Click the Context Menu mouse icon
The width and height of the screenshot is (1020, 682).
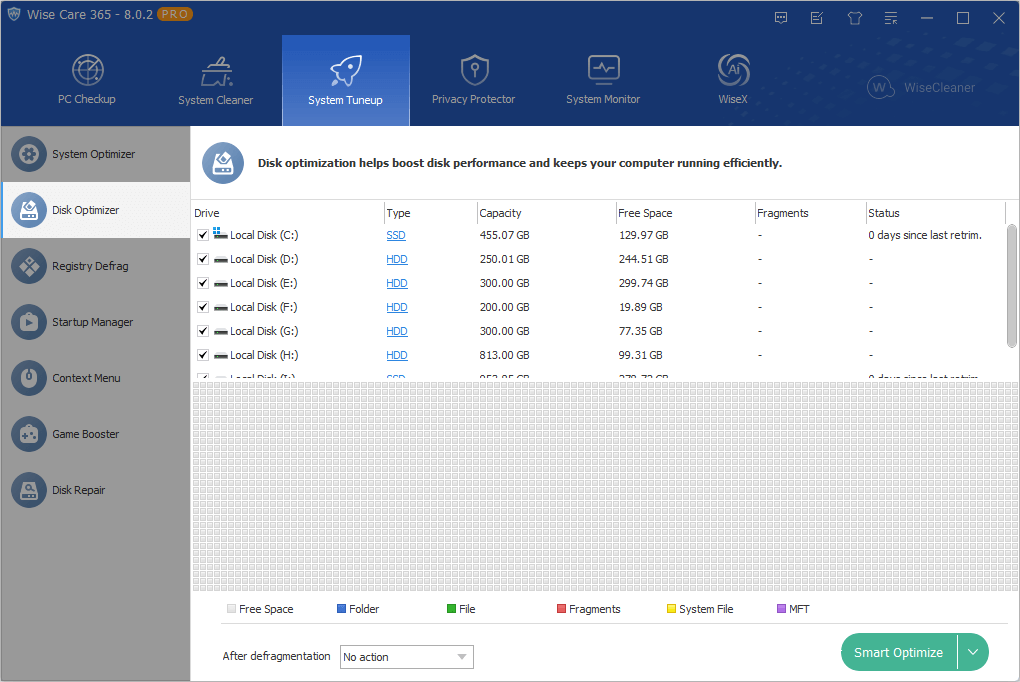(29, 378)
